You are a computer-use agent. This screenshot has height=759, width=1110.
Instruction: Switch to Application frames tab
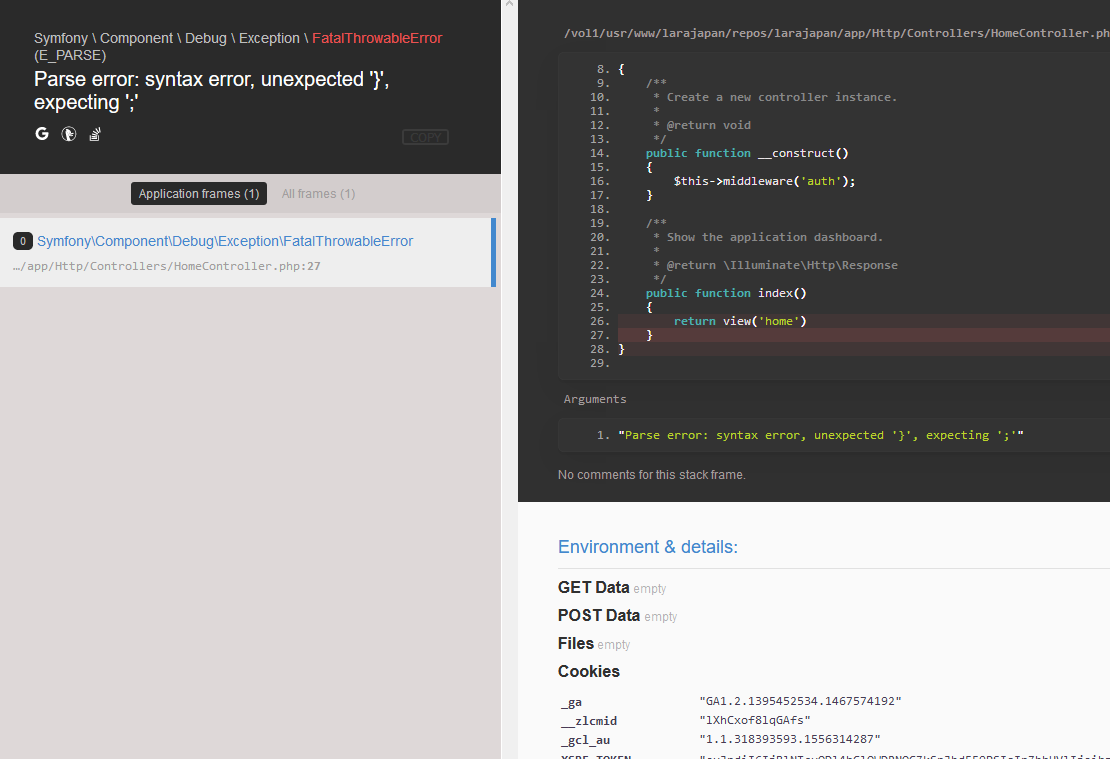click(199, 194)
